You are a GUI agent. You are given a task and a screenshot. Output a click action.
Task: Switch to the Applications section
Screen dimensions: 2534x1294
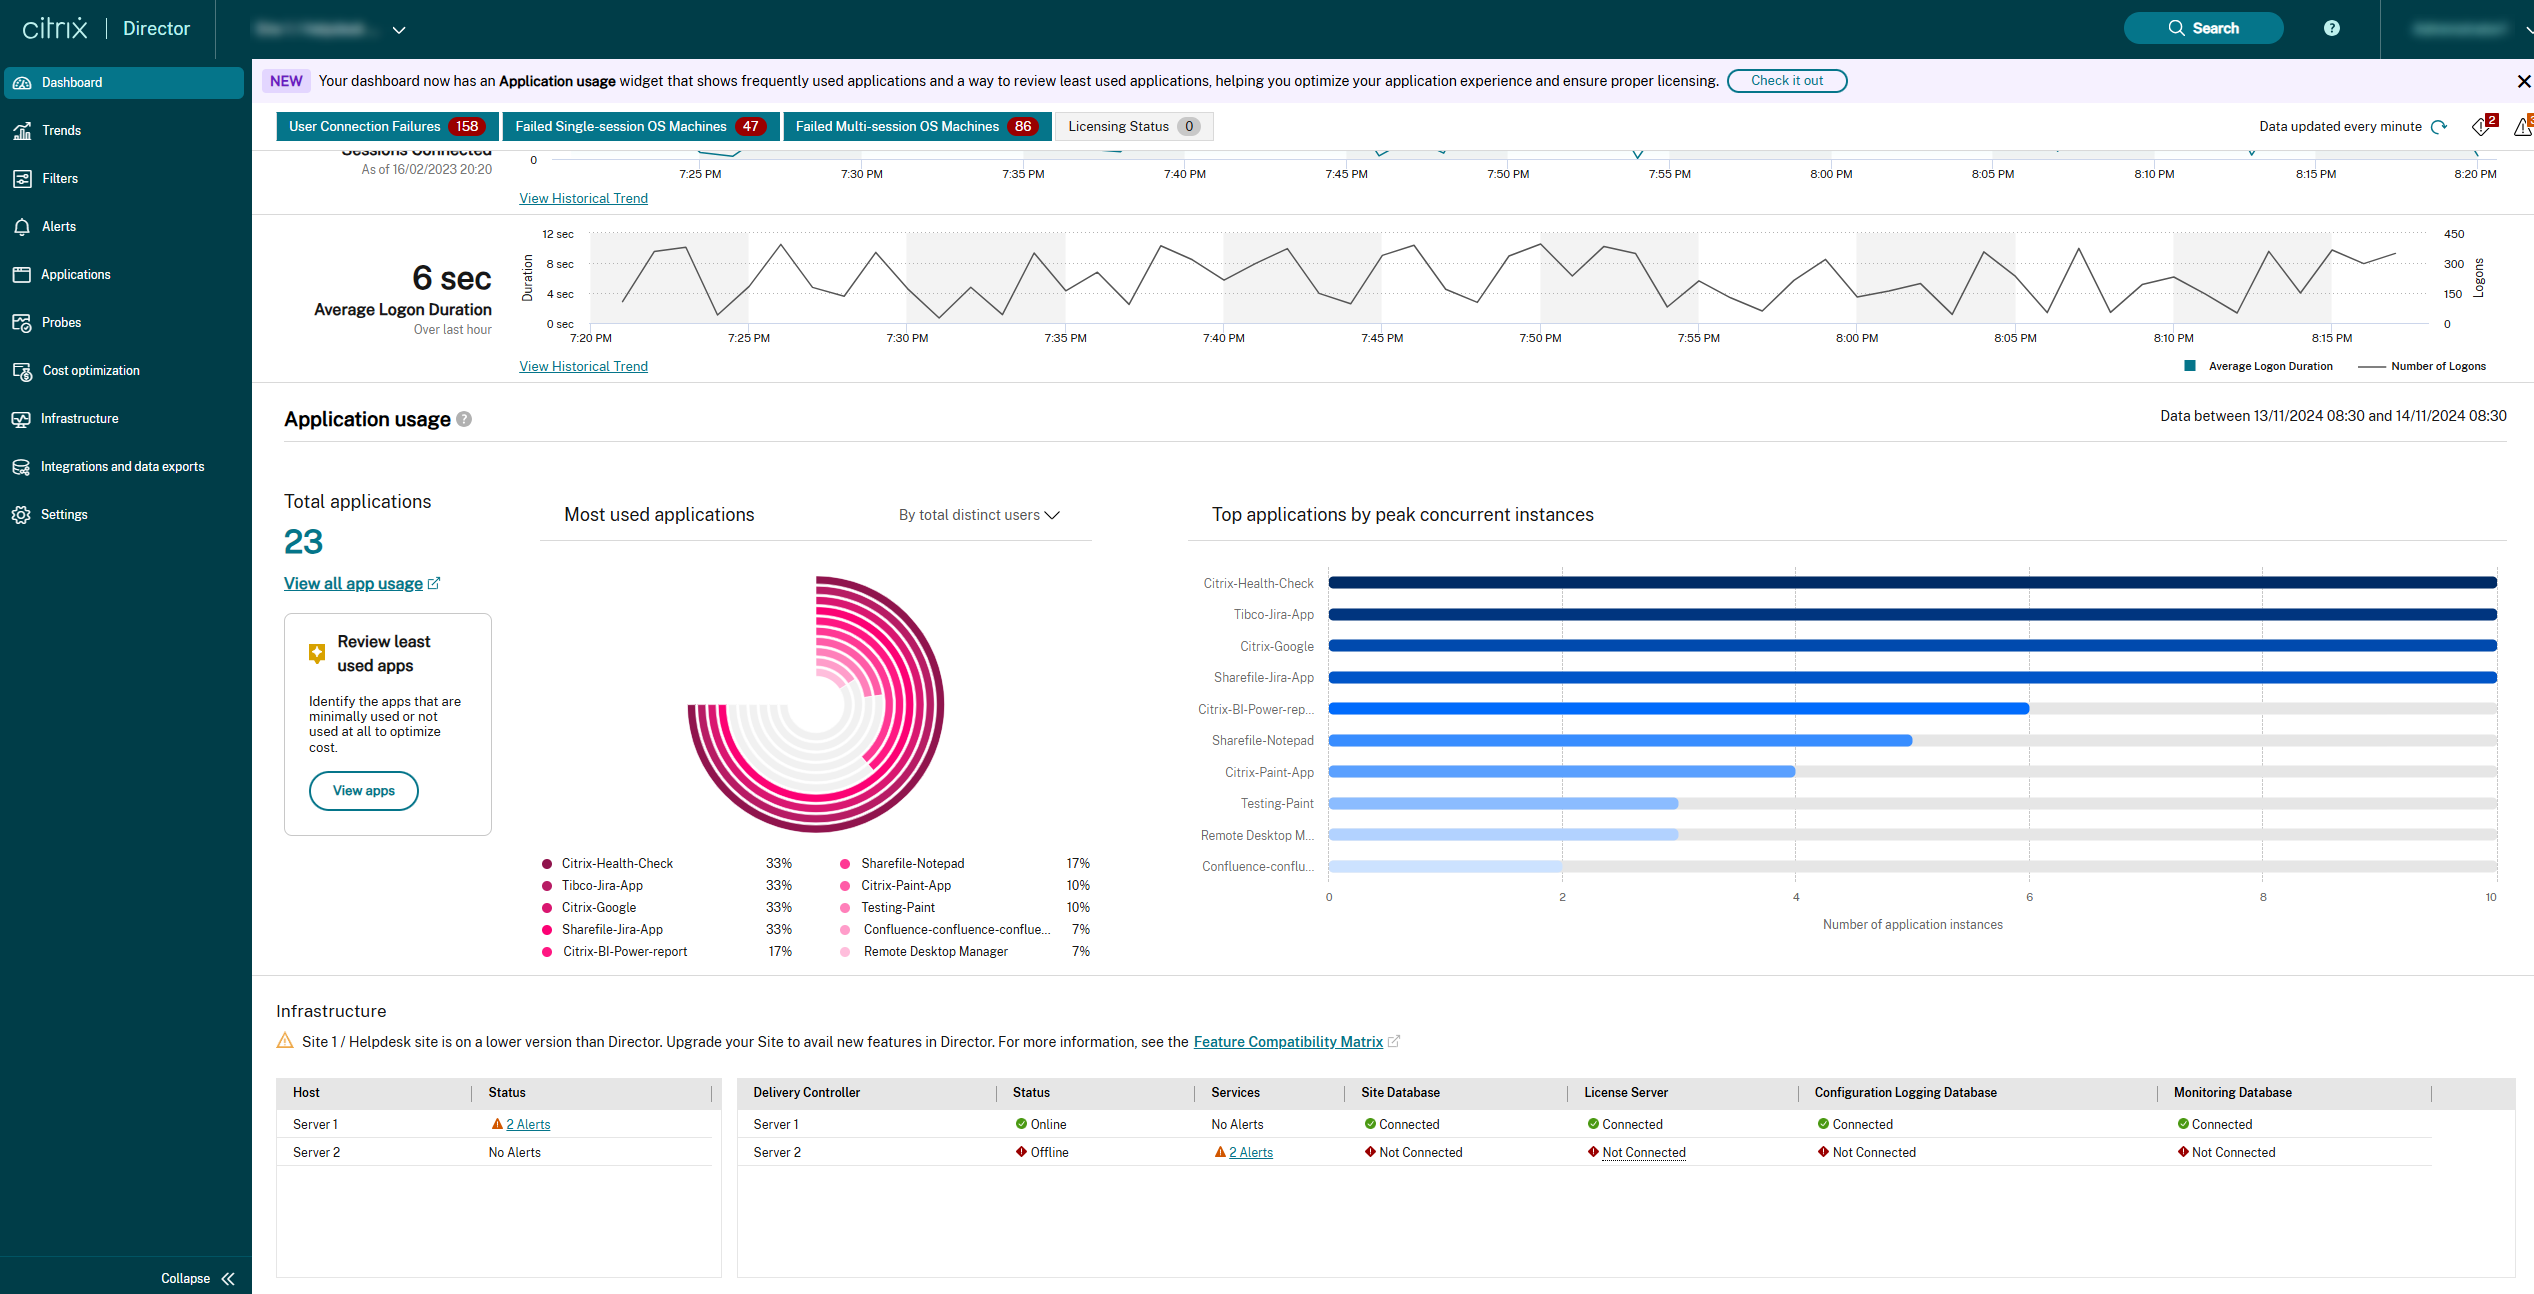[76, 274]
